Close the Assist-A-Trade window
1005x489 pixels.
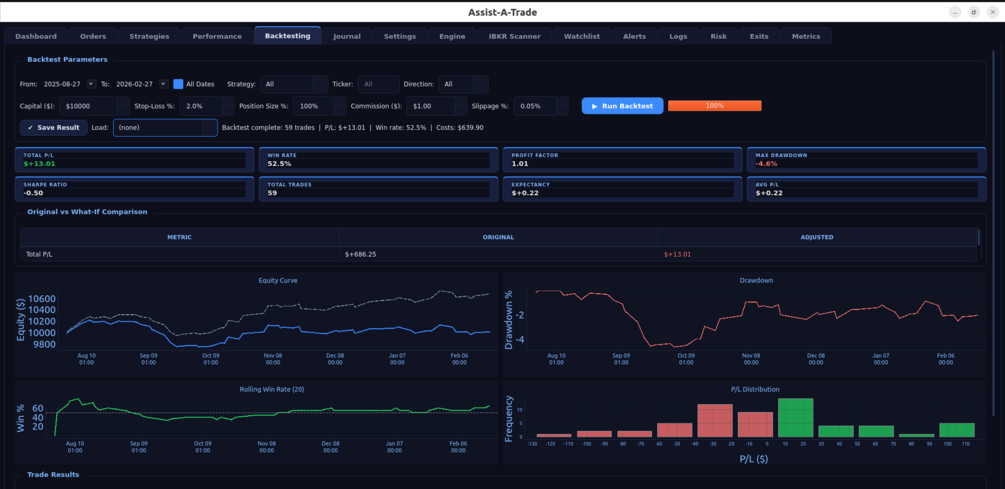[992, 12]
